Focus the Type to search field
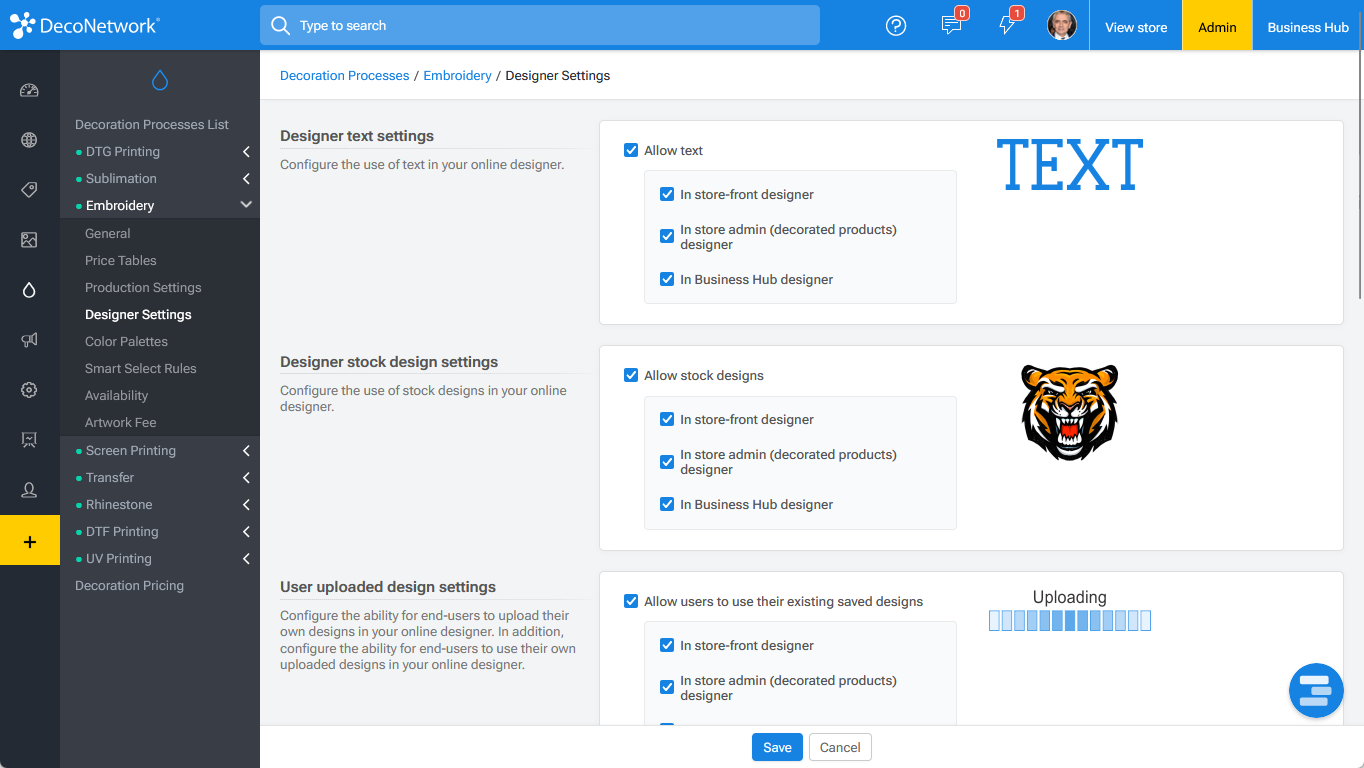Image resolution: width=1364 pixels, height=768 pixels. [540, 25]
